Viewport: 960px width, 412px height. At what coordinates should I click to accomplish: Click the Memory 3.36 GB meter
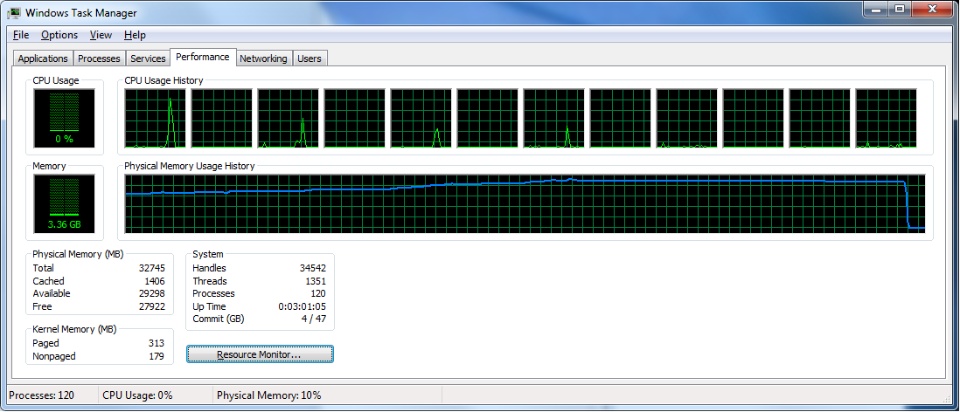point(64,204)
